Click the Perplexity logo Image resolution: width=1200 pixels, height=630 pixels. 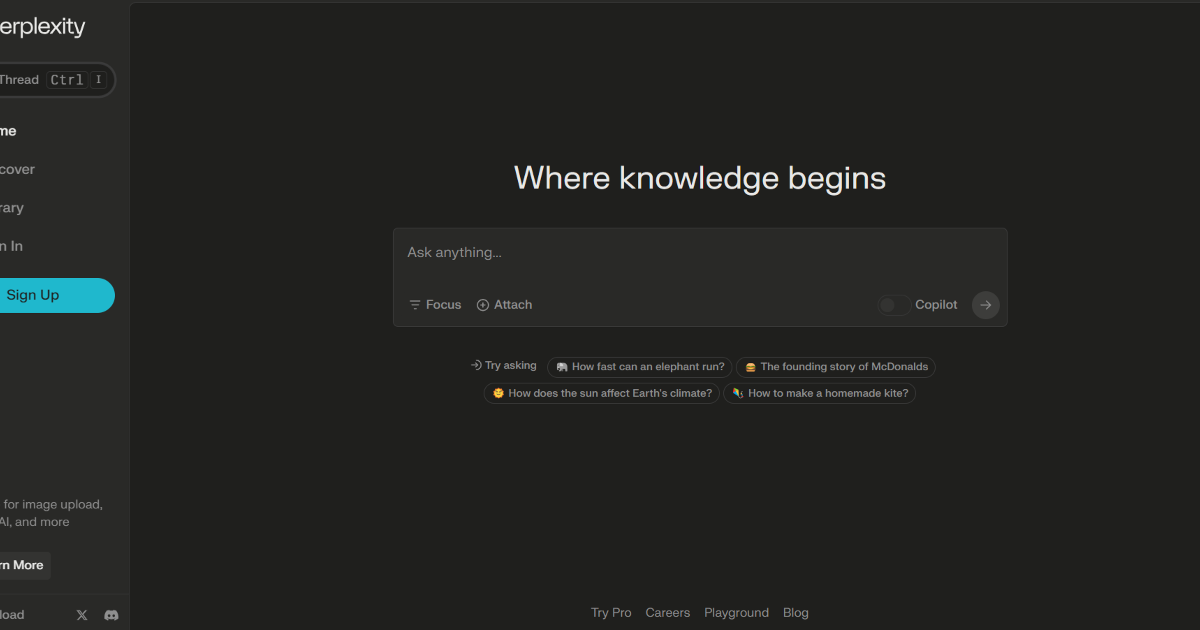[42, 27]
